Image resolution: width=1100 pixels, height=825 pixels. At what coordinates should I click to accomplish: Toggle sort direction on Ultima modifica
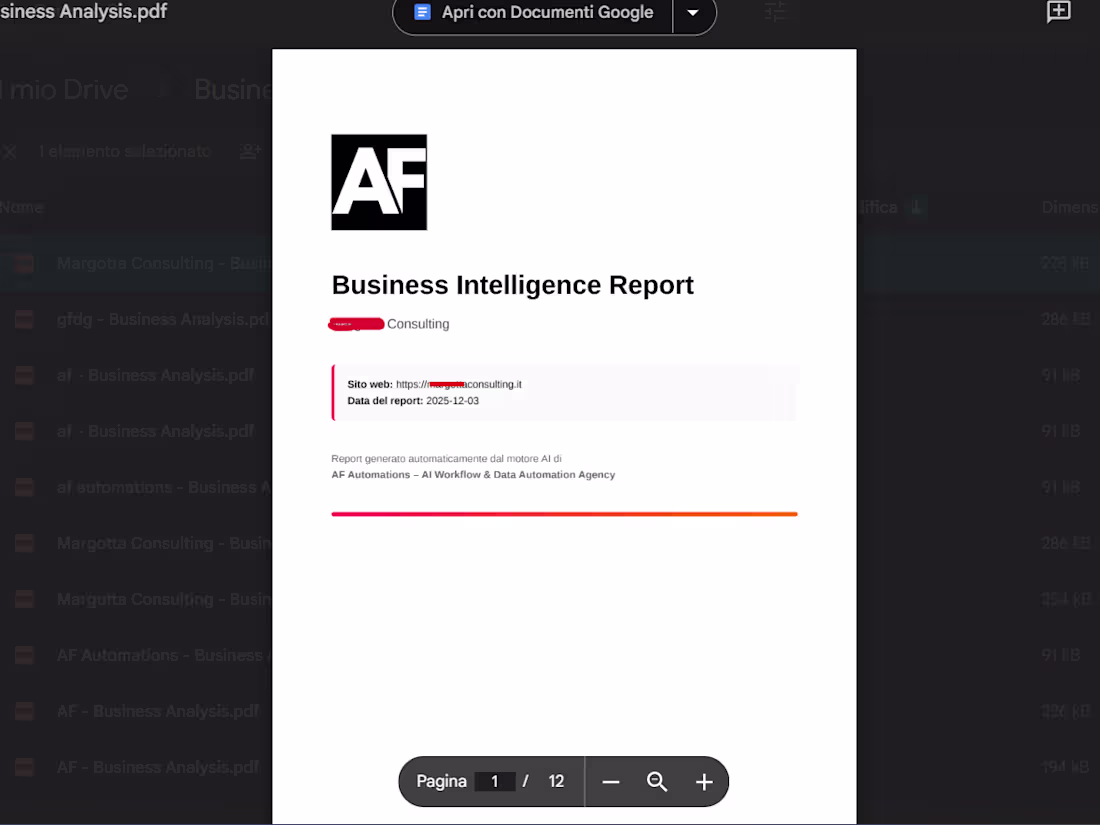[x=917, y=207]
